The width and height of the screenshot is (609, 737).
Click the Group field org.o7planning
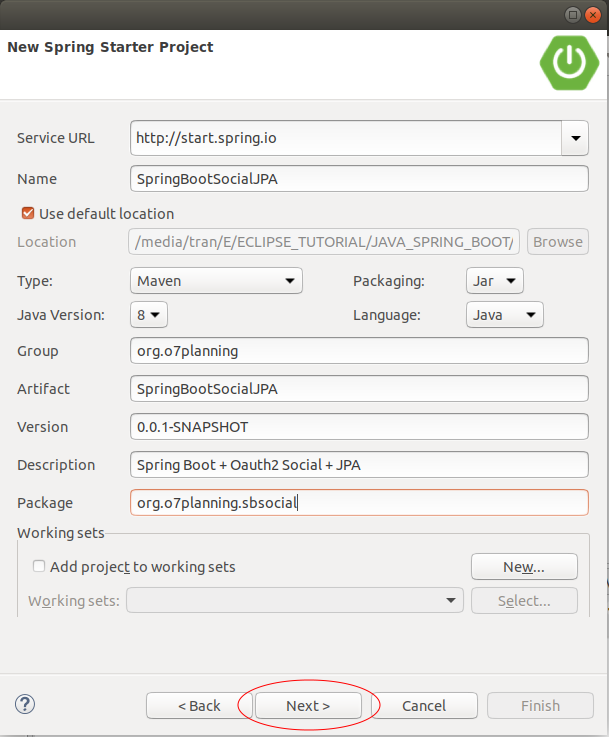[359, 351]
